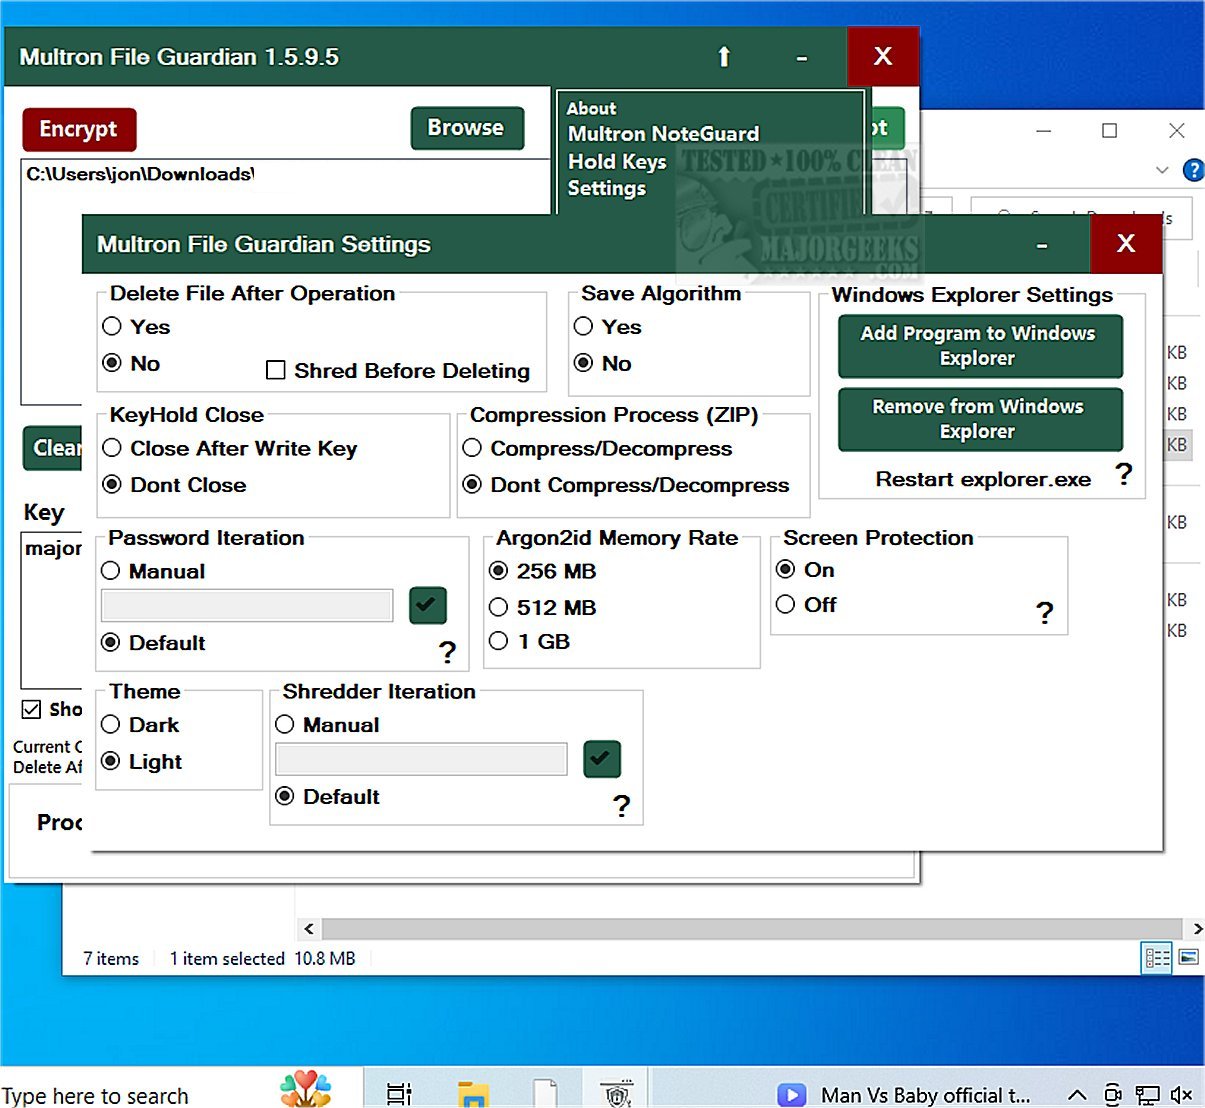Open Multron File Guardian taskbar icon
This screenshot has width=1205, height=1108.
coord(617,1094)
